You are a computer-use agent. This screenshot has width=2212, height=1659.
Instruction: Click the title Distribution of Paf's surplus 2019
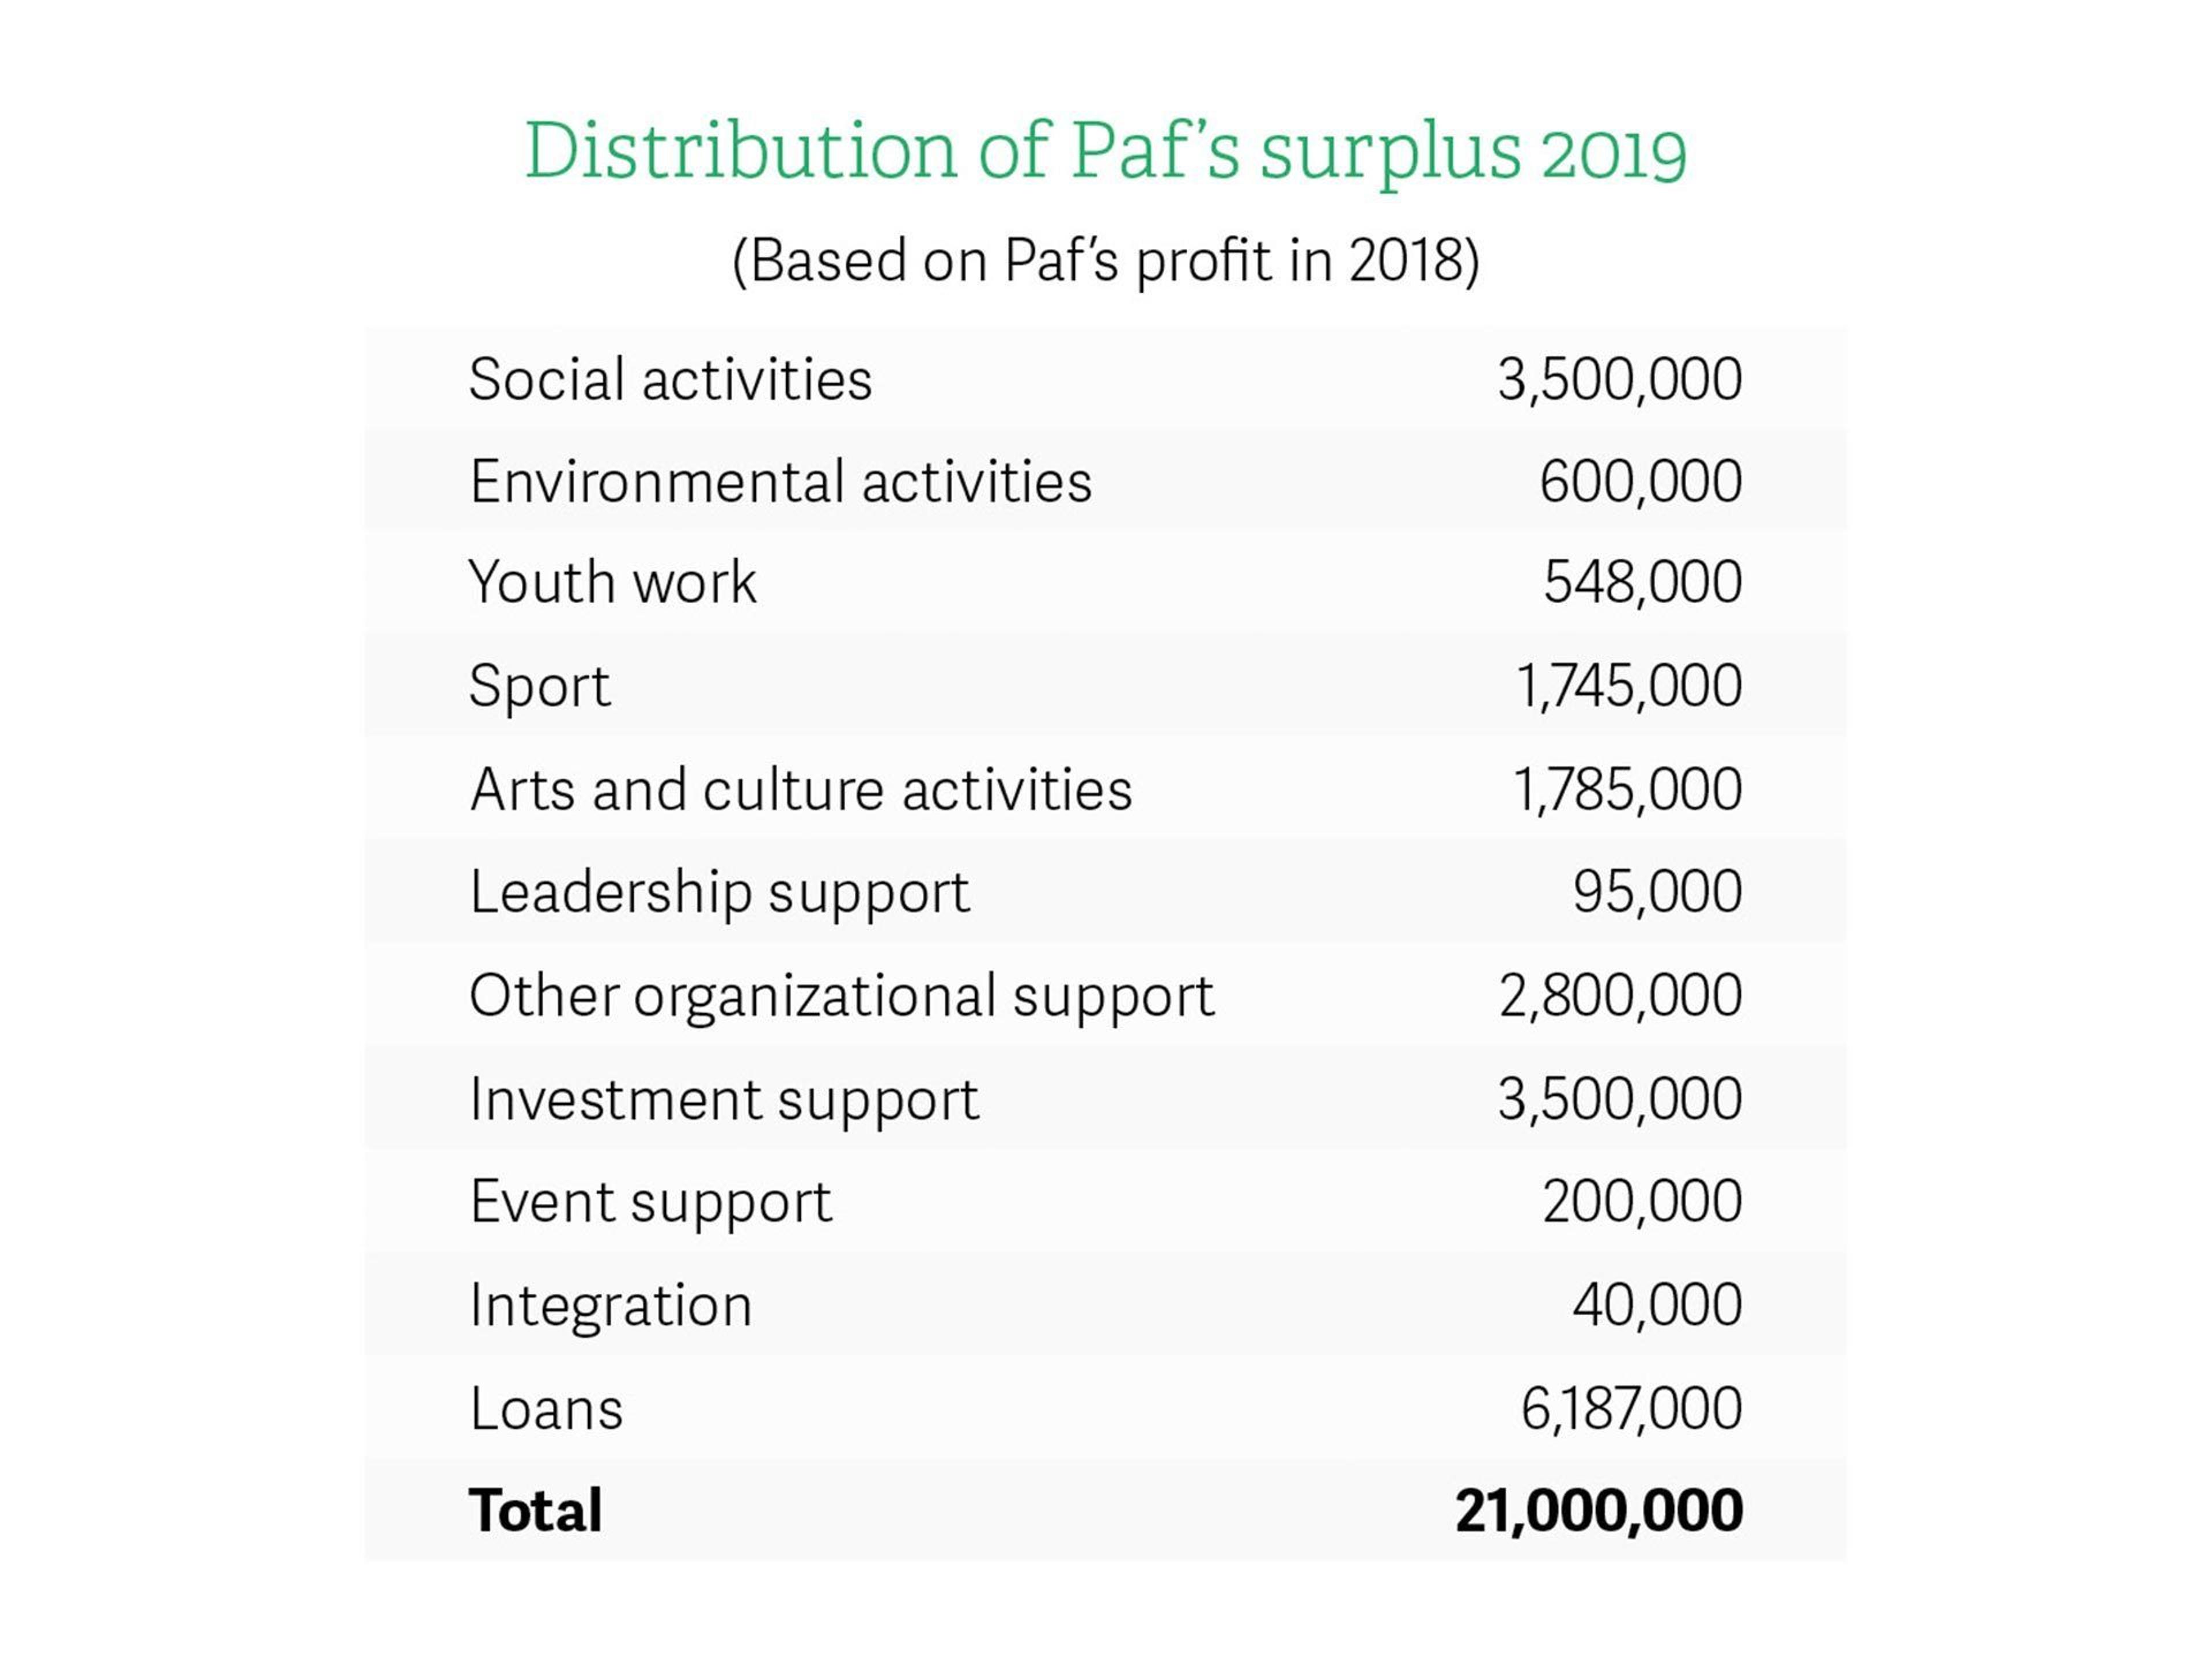[x=1105, y=153]
